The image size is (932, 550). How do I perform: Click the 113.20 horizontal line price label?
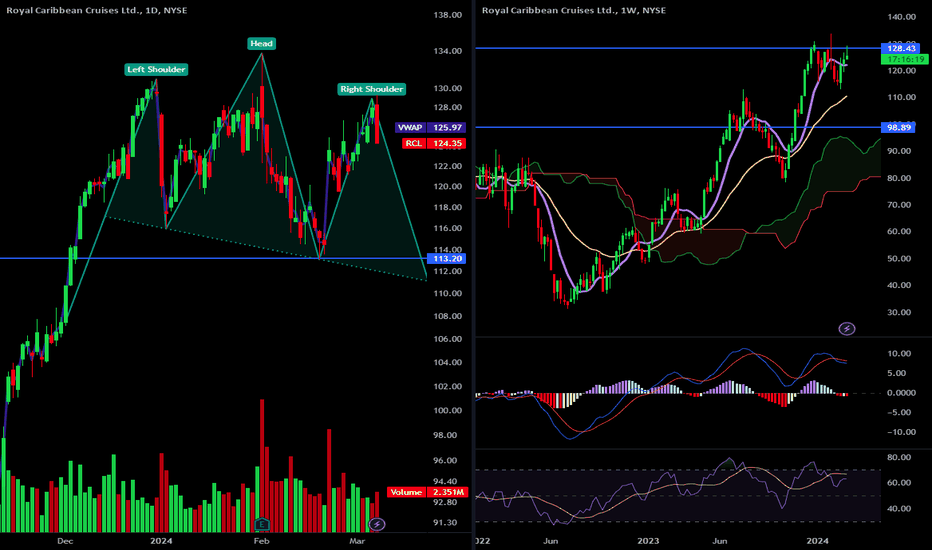pos(448,259)
